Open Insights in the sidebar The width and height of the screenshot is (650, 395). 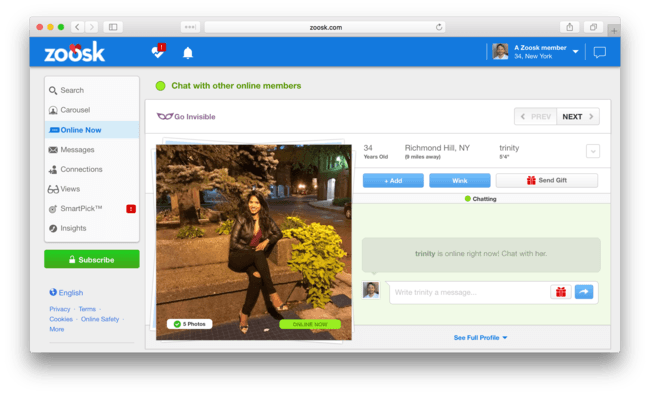click(92, 228)
